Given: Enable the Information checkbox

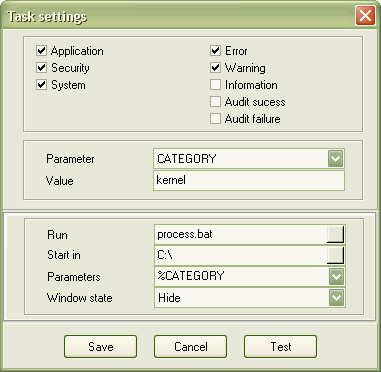Looking at the screenshot, I should (215, 85).
